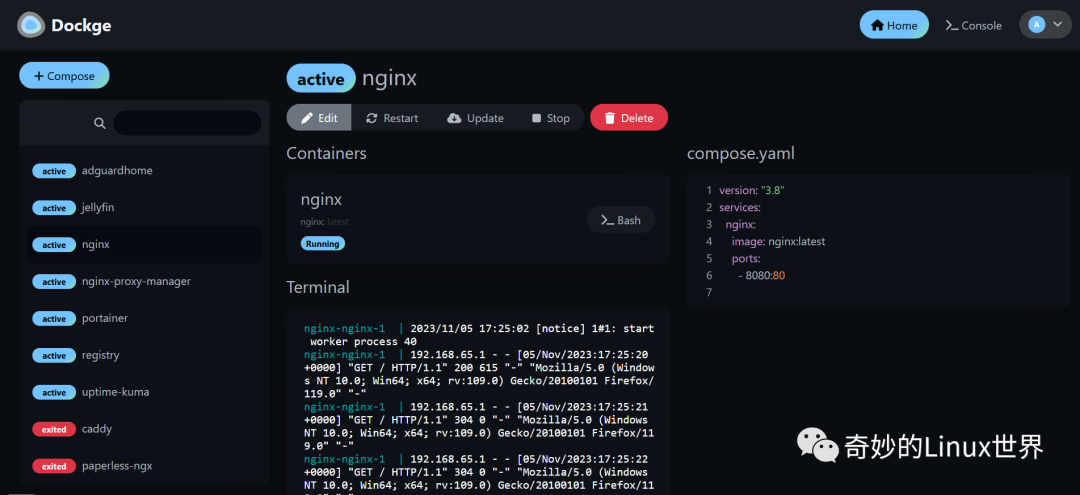
Task: Click the Dockge title text
Action: [81, 26]
